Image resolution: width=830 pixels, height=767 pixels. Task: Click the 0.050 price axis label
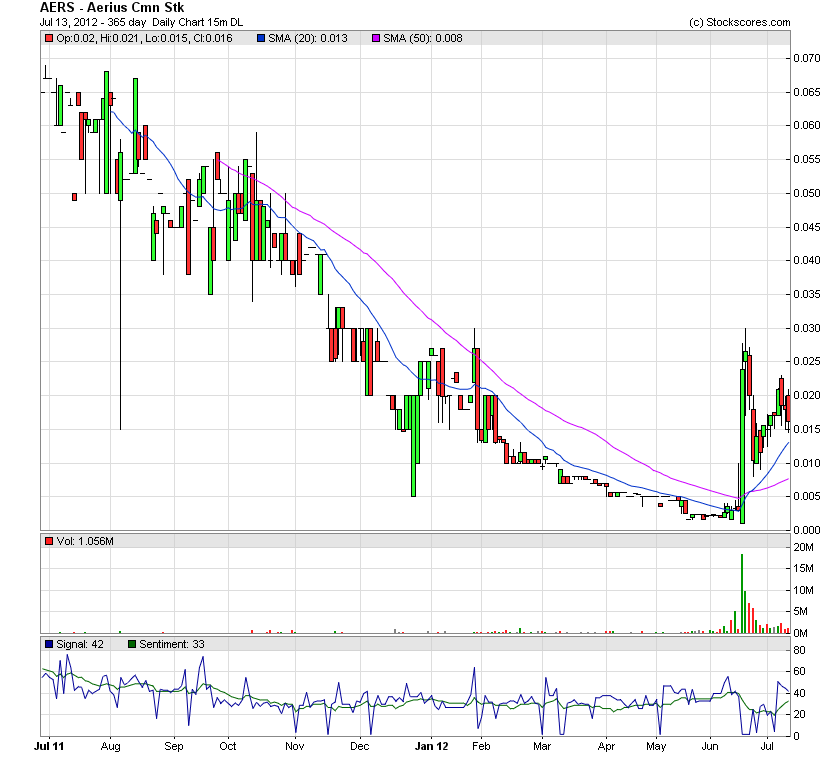coord(807,193)
